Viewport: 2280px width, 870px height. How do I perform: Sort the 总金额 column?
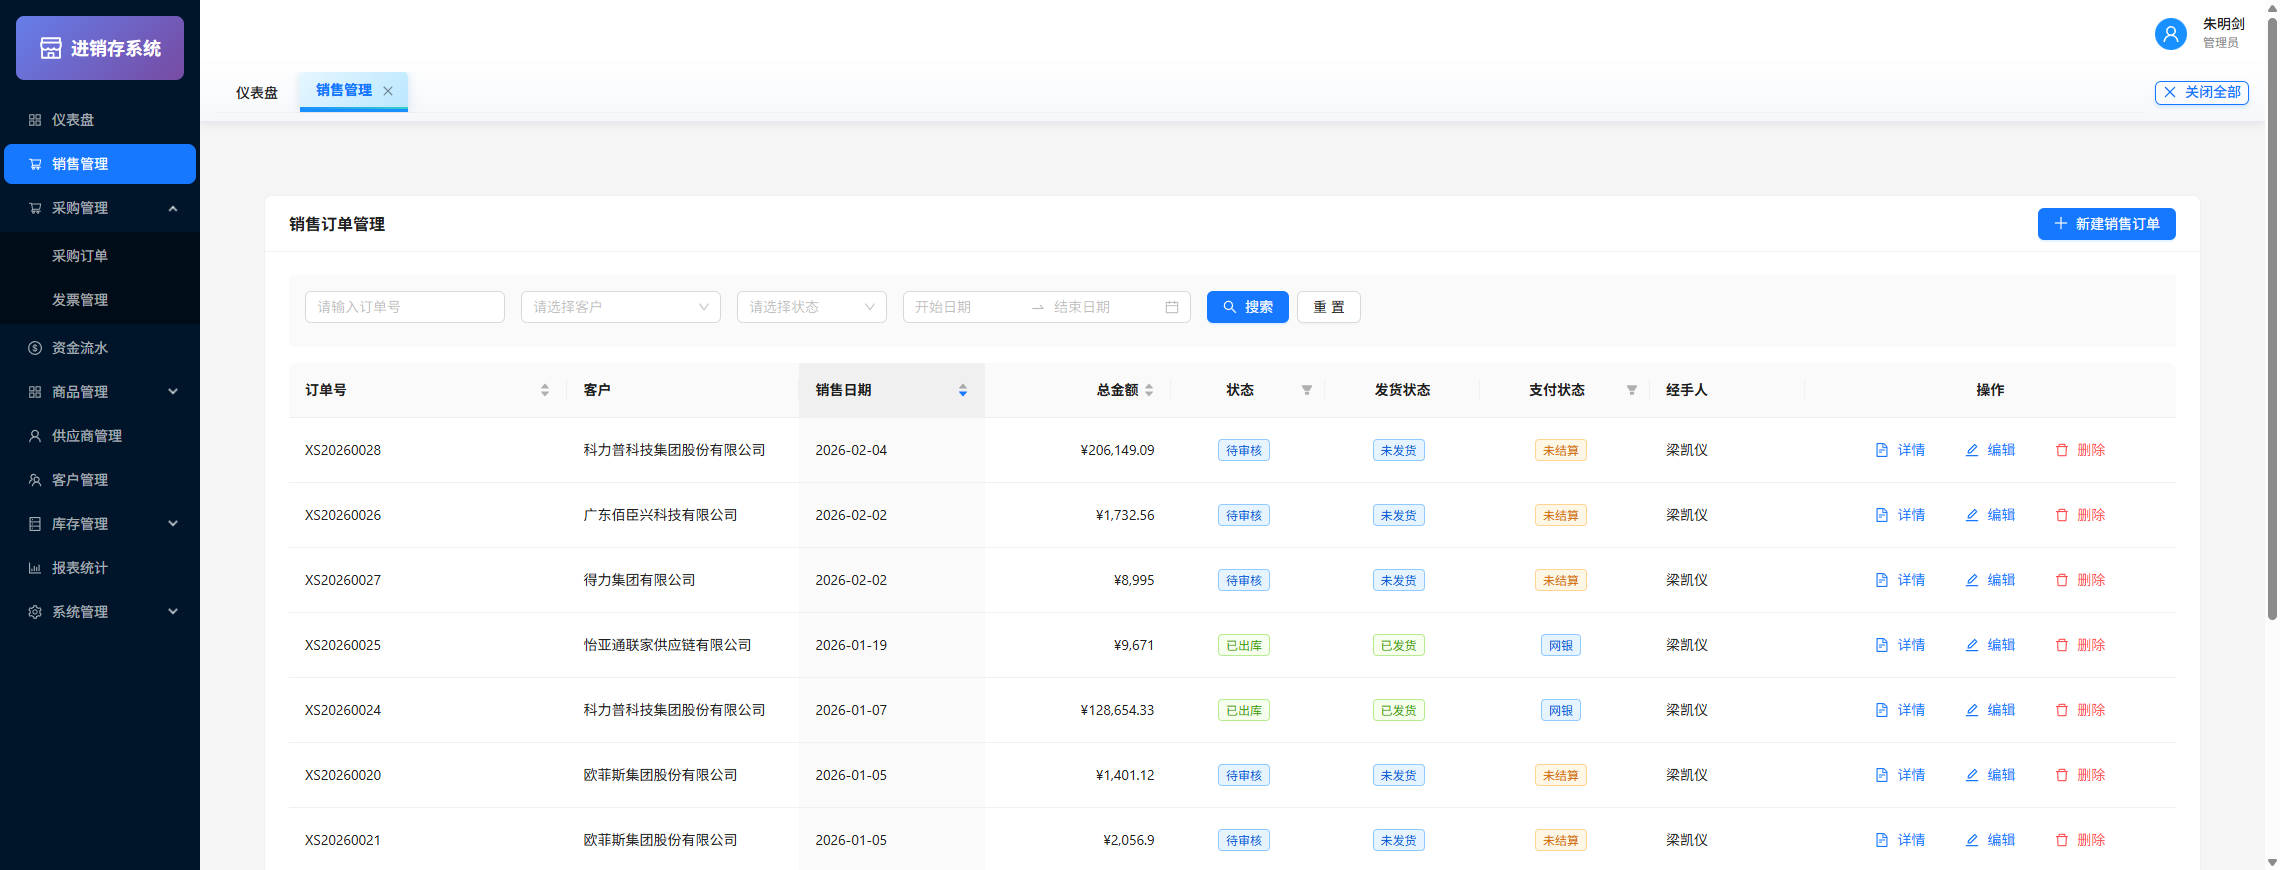[1149, 390]
